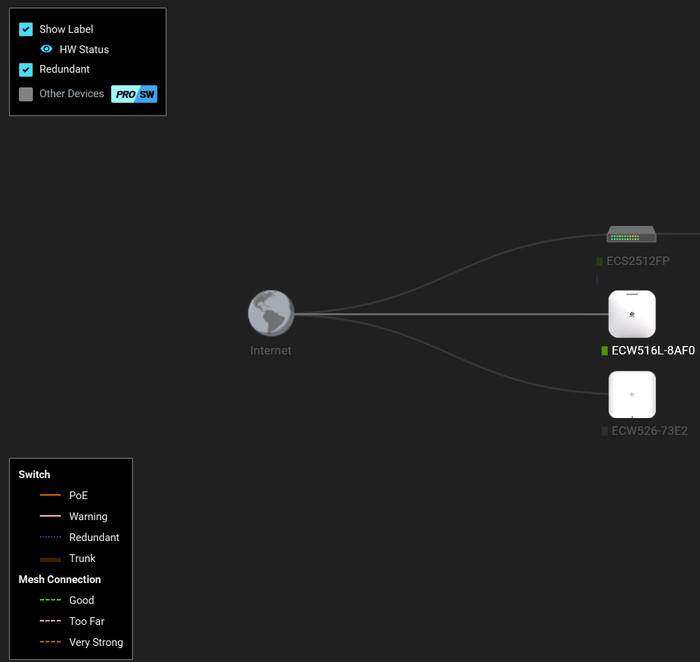Click the Internet node label

(271, 350)
